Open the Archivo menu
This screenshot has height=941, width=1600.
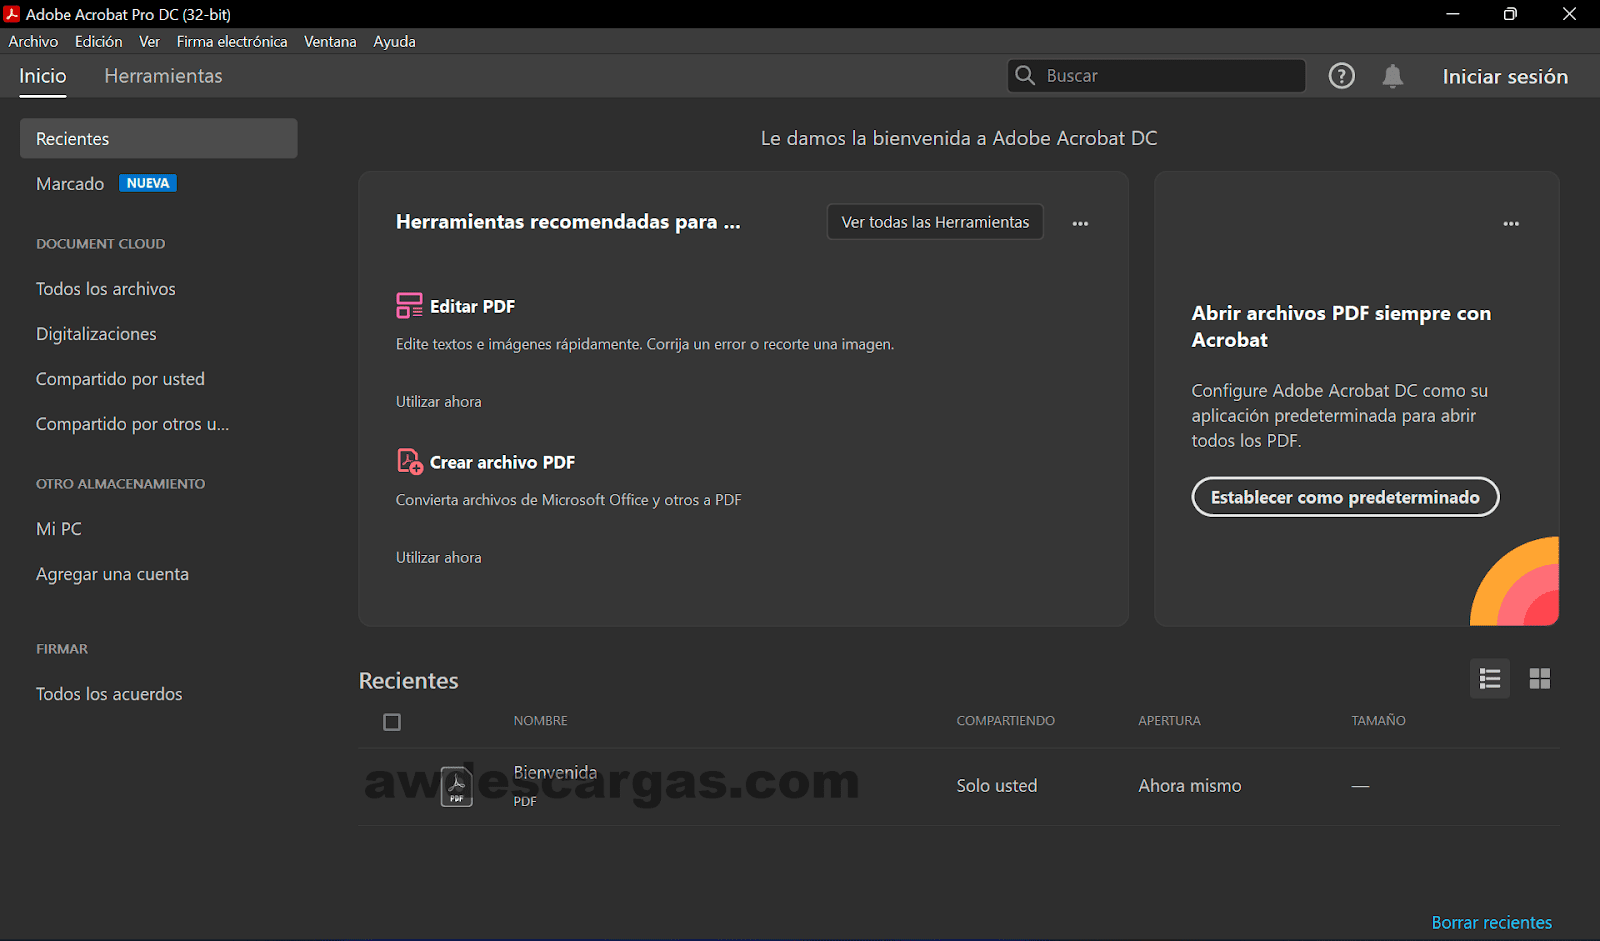[33, 41]
